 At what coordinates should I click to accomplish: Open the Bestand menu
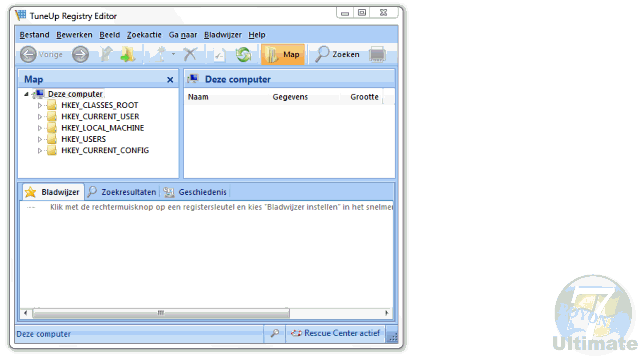34,35
